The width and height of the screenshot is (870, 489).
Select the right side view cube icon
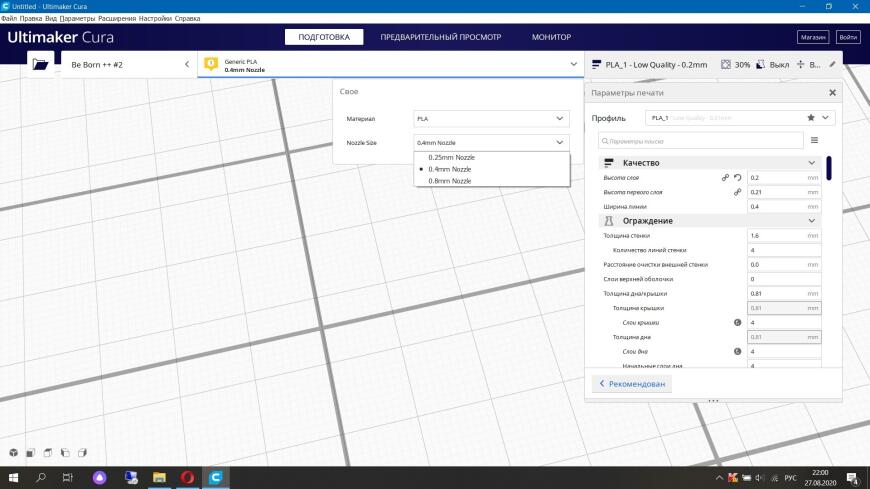[82, 453]
